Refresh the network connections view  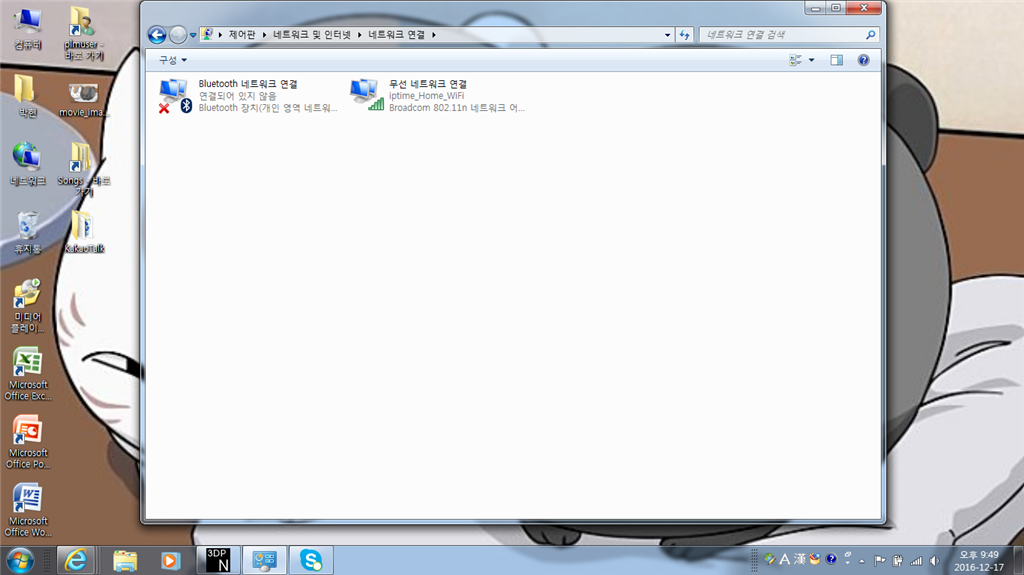684,35
